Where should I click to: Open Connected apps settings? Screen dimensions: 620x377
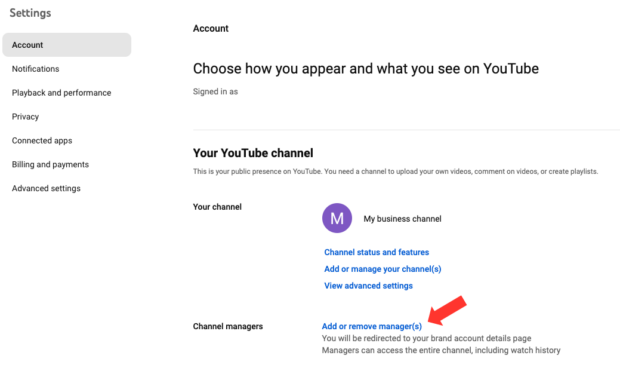(42, 140)
